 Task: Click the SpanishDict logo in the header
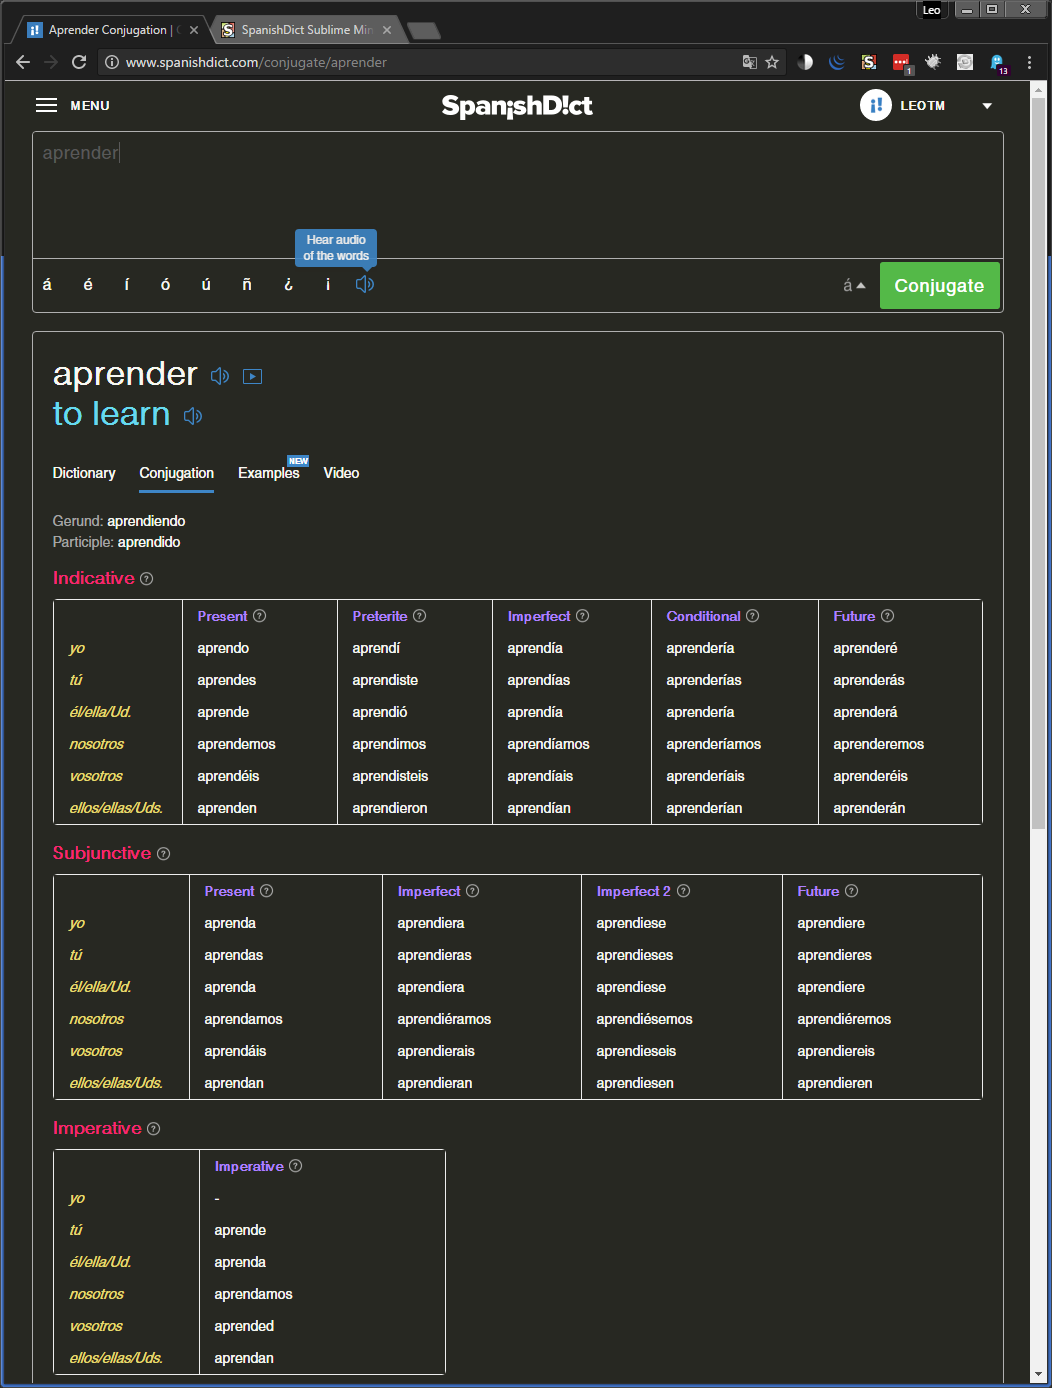pos(517,105)
